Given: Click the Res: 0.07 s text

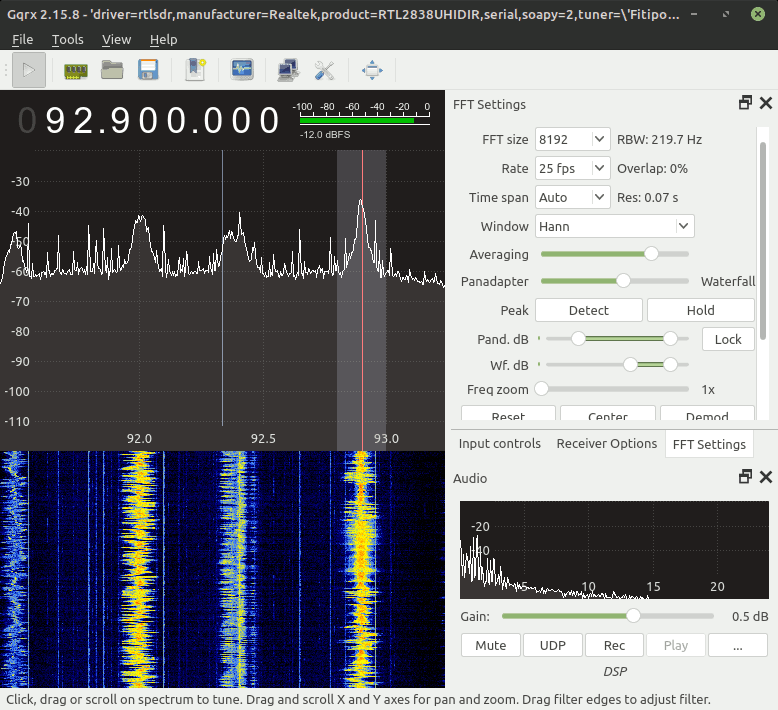Looking at the screenshot, I should (x=648, y=197).
